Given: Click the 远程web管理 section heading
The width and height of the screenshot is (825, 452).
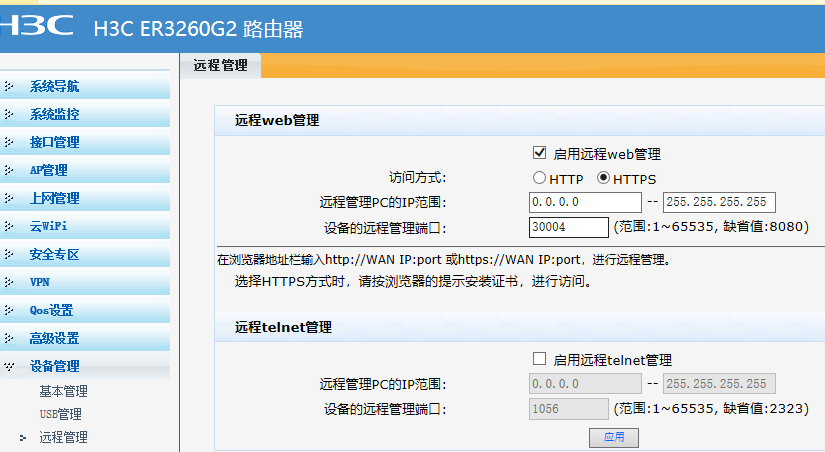Looking at the screenshot, I should 277,120.
